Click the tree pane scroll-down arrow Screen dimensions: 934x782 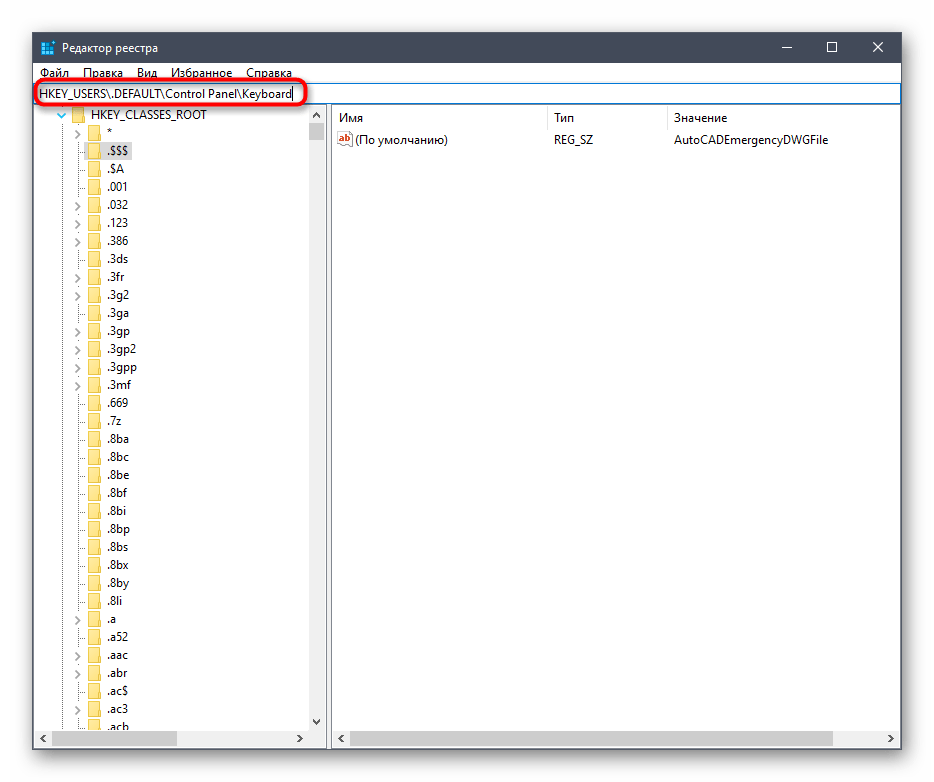pyautogui.click(x=317, y=720)
